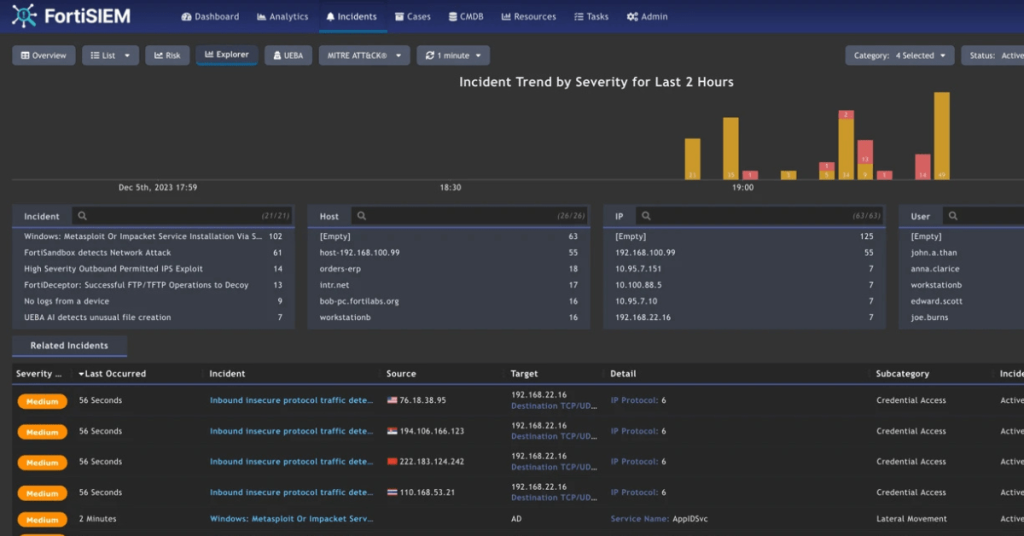The height and width of the screenshot is (536, 1024).
Task: Open the Tasks menu
Action: (x=591, y=16)
